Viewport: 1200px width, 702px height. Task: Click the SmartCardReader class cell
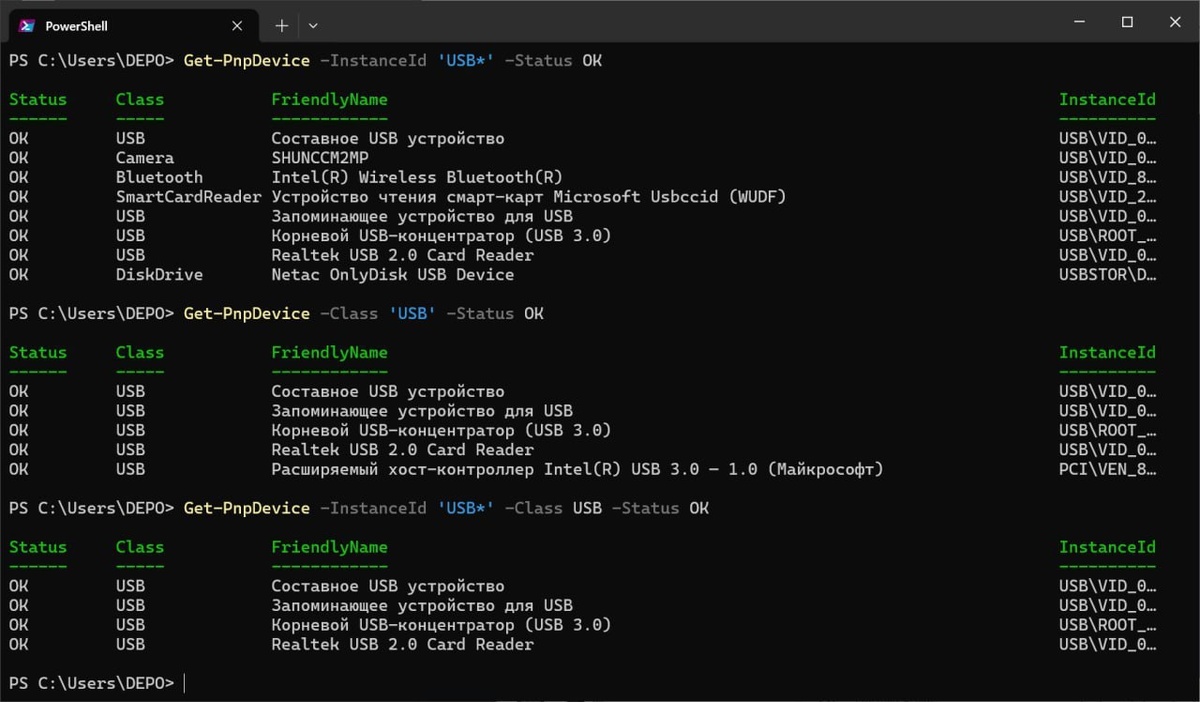188,197
